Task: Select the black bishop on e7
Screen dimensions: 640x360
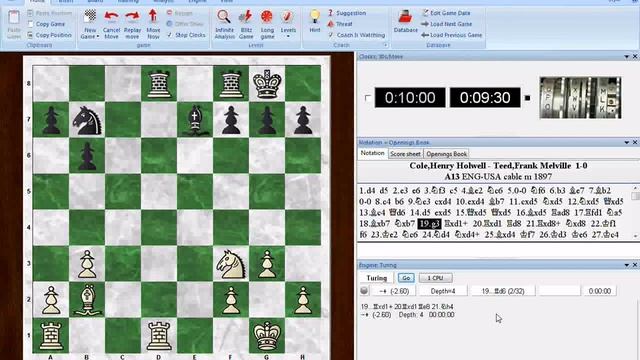Action: coord(195,120)
